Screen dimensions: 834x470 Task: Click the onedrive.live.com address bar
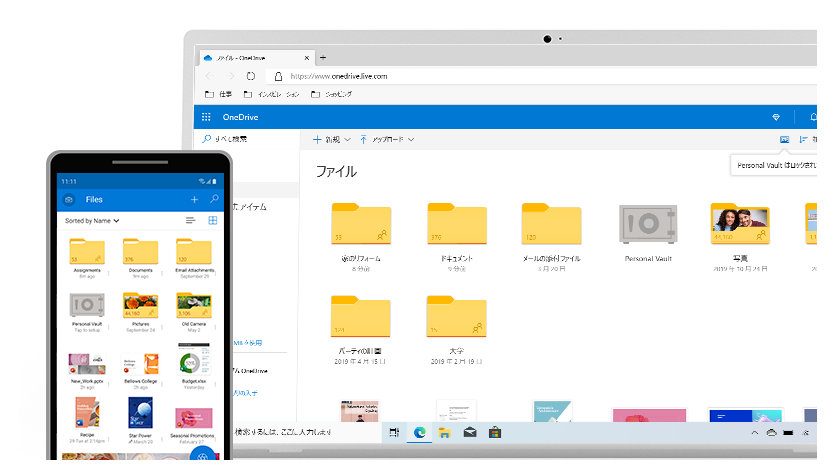click(543, 76)
